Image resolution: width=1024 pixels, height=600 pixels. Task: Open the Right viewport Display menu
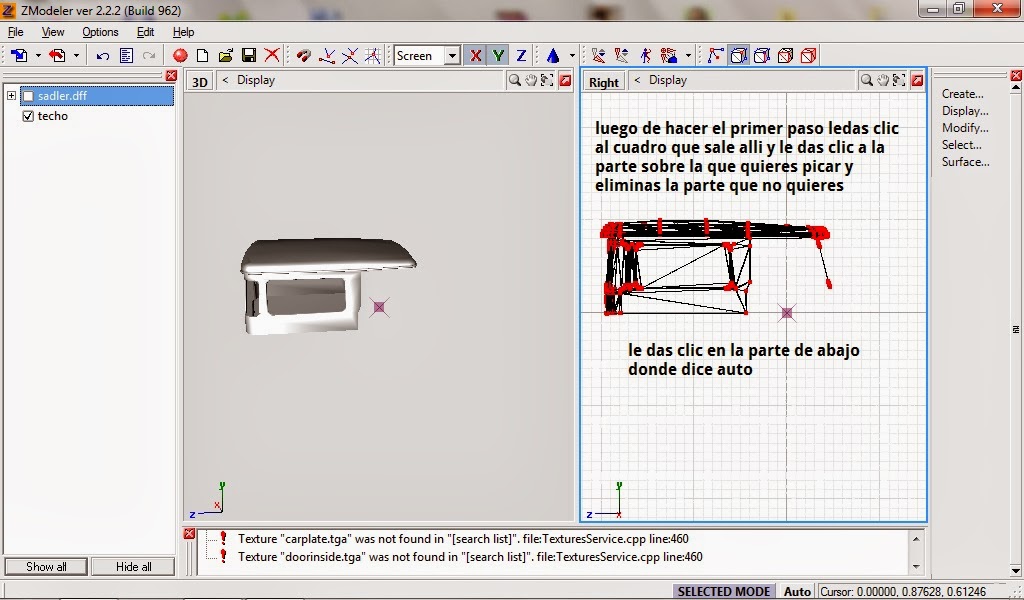[x=667, y=80]
